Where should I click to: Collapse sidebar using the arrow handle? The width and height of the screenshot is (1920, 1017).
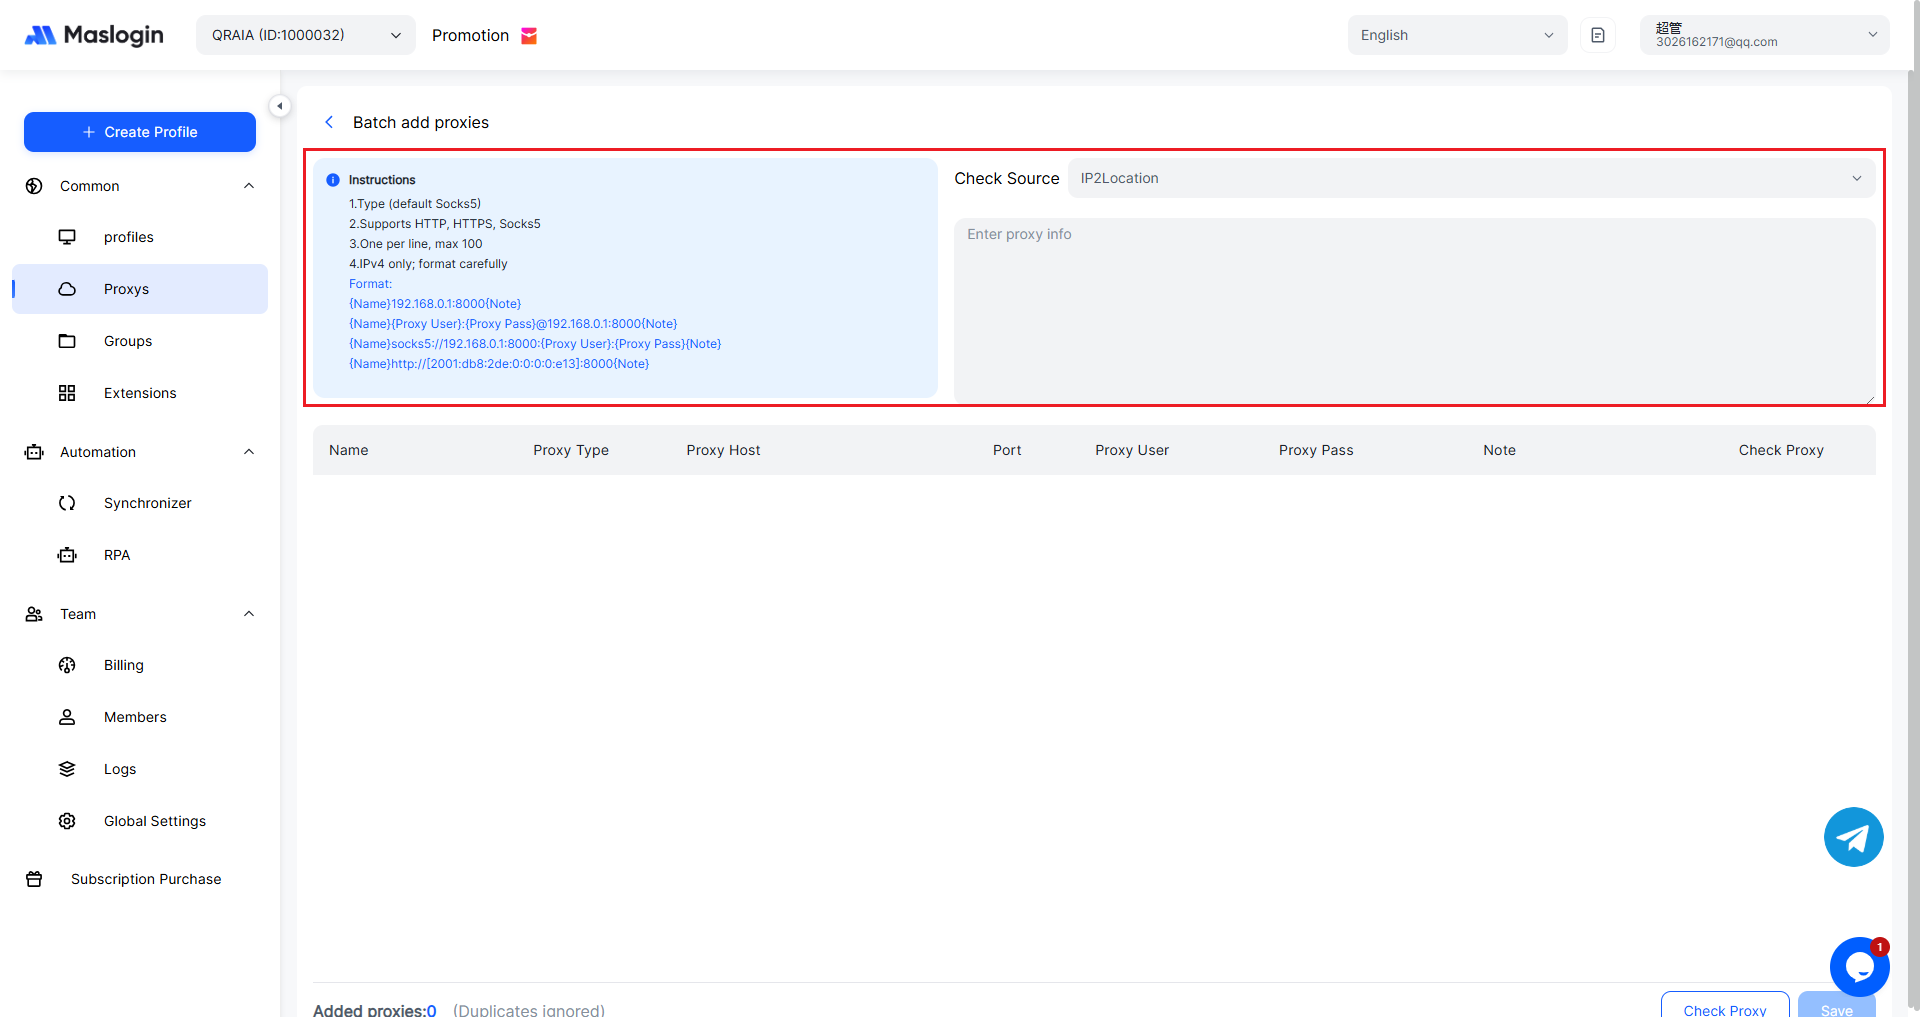pos(280,106)
